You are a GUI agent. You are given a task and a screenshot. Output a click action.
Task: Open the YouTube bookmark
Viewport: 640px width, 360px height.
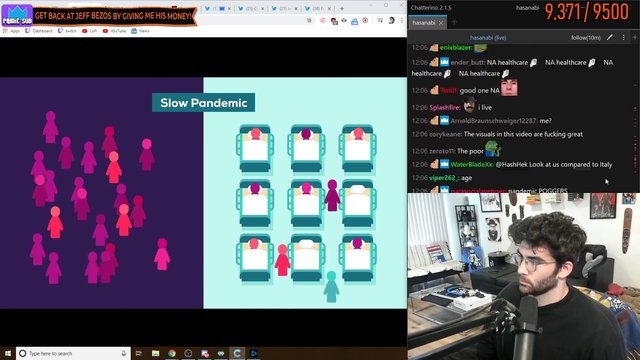pyautogui.click(x=114, y=31)
